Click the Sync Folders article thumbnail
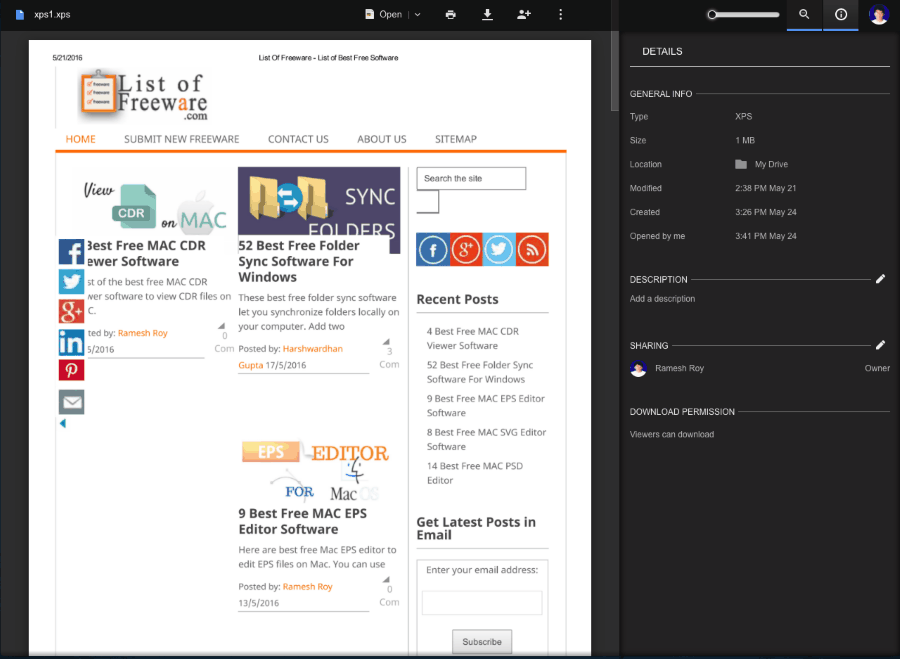Image resolution: width=900 pixels, height=659 pixels. pos(319,202)
